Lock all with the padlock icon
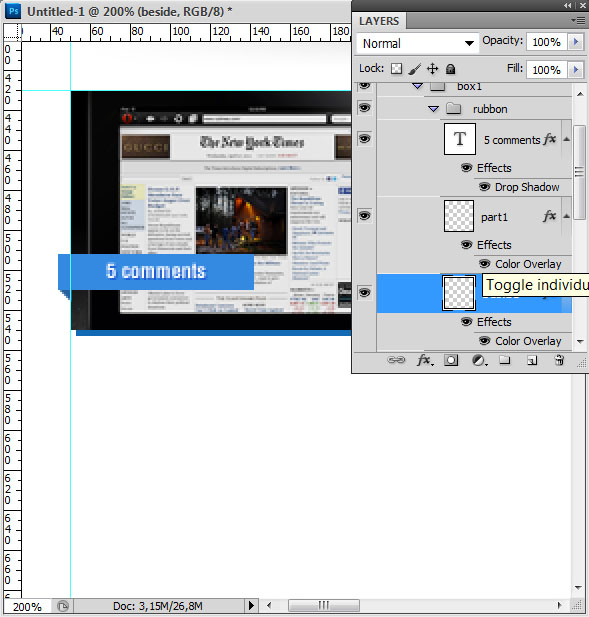Viewport: 589px width, 617px height. 450,69
